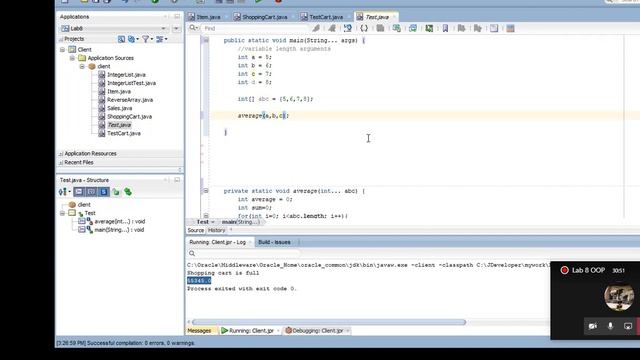
Task: Collapse the Application Sources folder
Action: pyautogui.click(x=72, y=58)
